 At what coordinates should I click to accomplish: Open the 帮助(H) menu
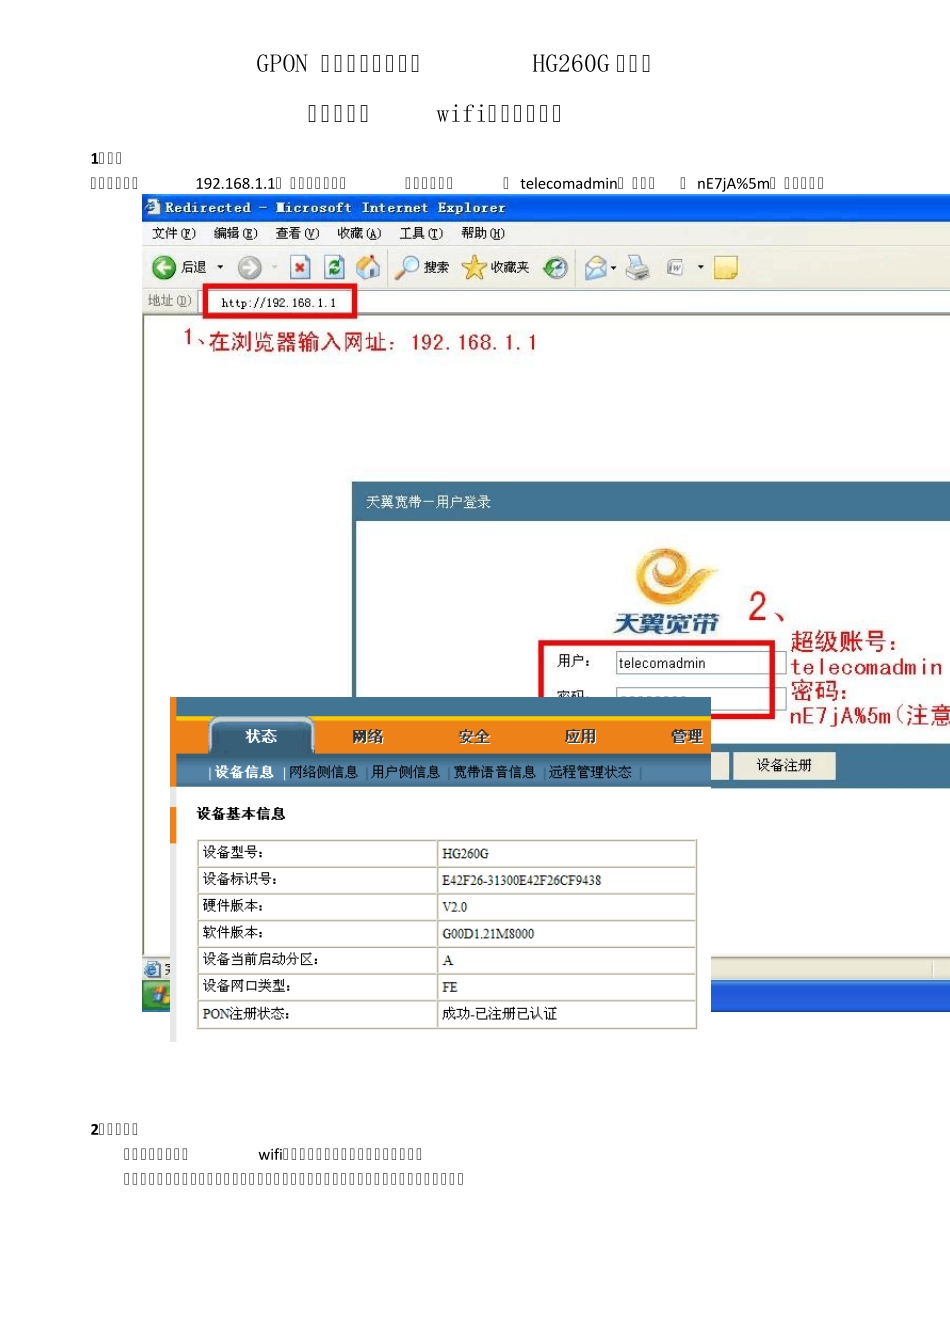[483, 233]
